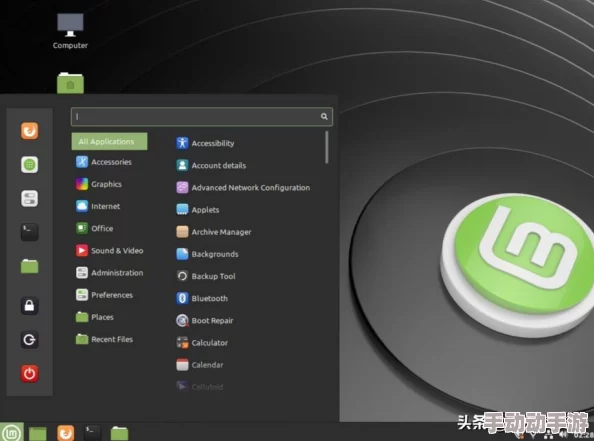Log out using the circular arrow icon

pyautogui.click(x=30, y=339)
